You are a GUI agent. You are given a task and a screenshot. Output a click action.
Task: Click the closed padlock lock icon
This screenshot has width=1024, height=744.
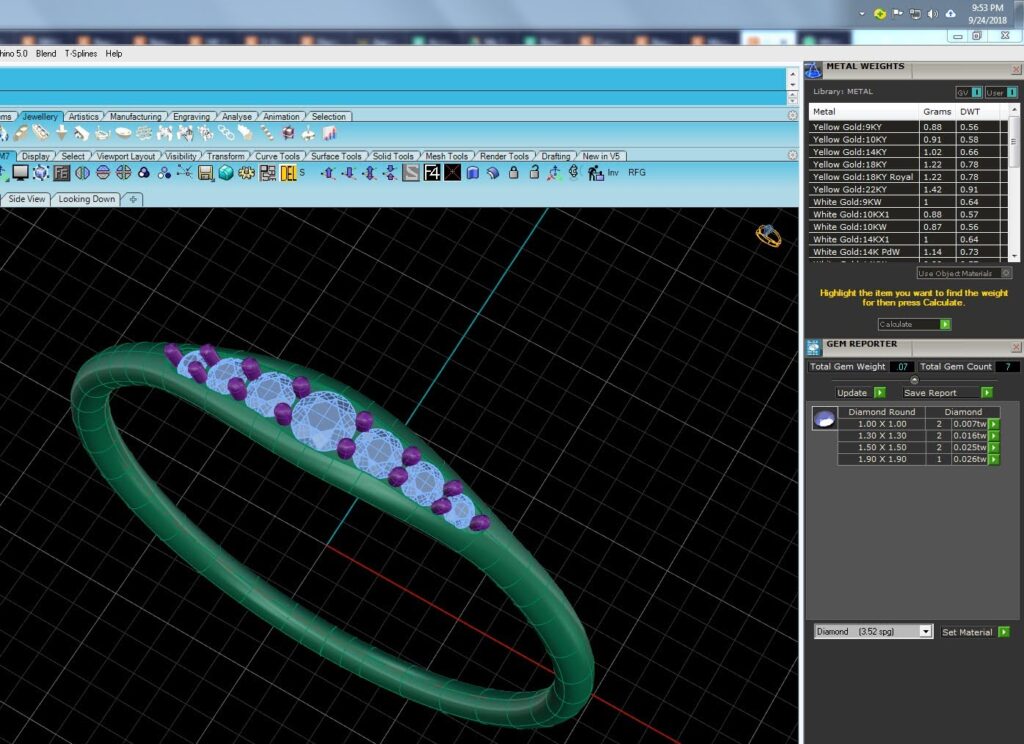point(513,172)
